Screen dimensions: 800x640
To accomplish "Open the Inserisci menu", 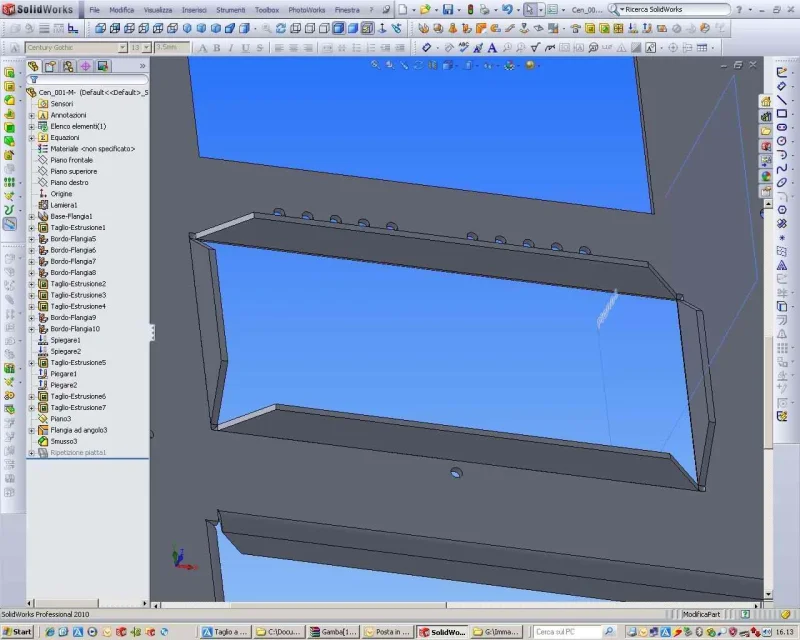I will pyautogui.click(x=194, y=10).
